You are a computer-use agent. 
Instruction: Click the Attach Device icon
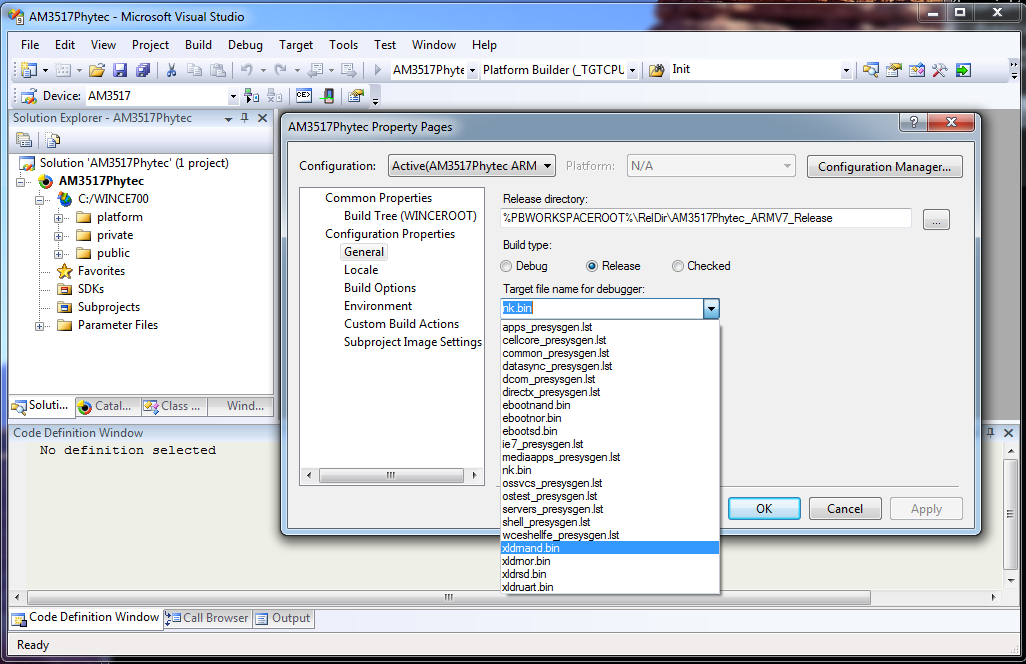[251, 96]
